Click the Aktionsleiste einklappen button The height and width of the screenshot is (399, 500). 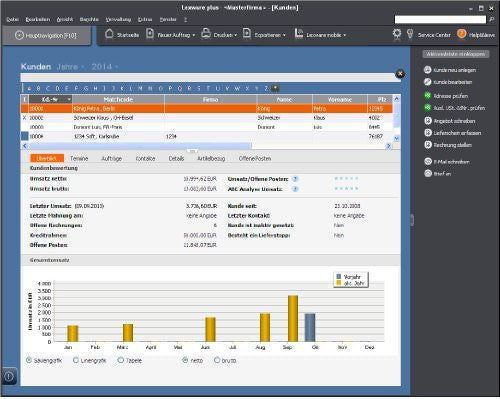click(x=456, y=54)
